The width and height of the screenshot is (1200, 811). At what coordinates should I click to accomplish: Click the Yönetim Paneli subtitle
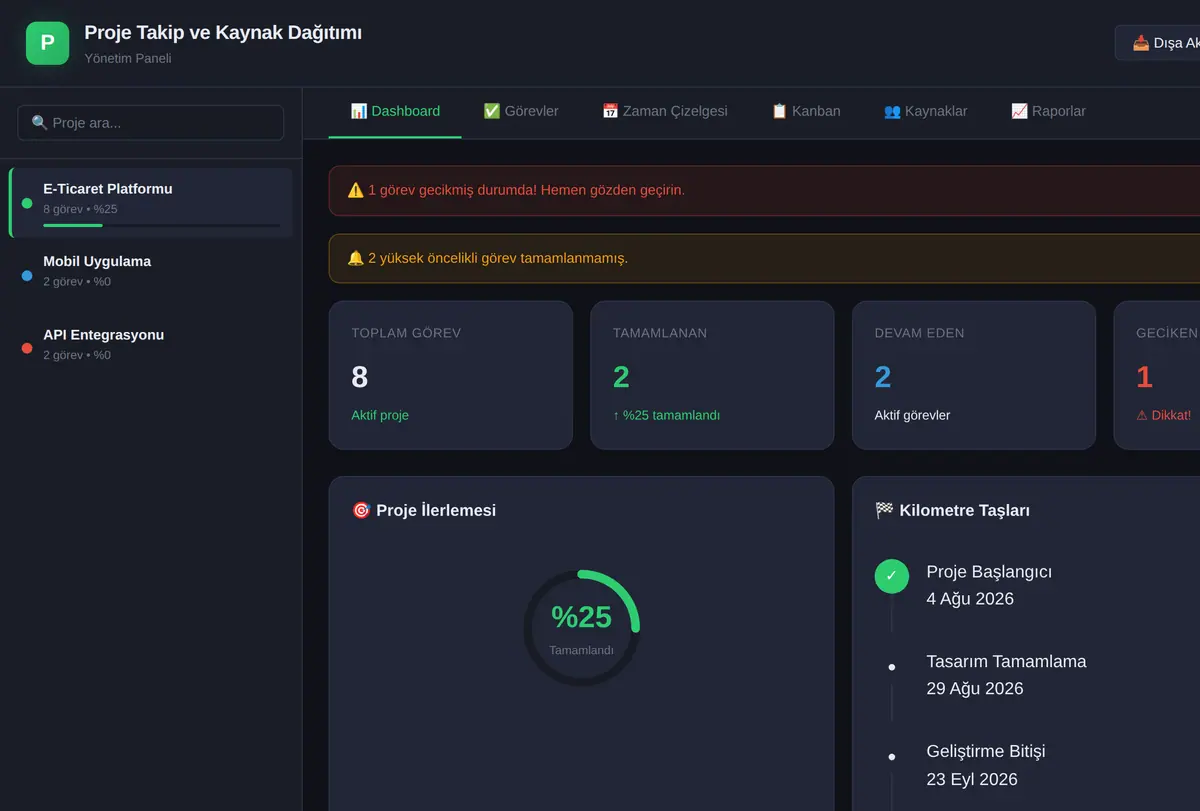point(128,58)
